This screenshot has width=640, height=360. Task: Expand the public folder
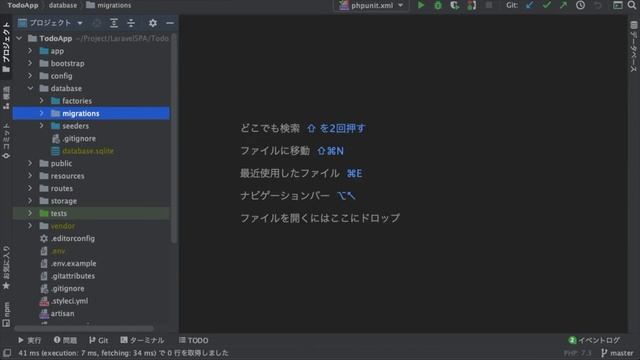tap(30, 163)
